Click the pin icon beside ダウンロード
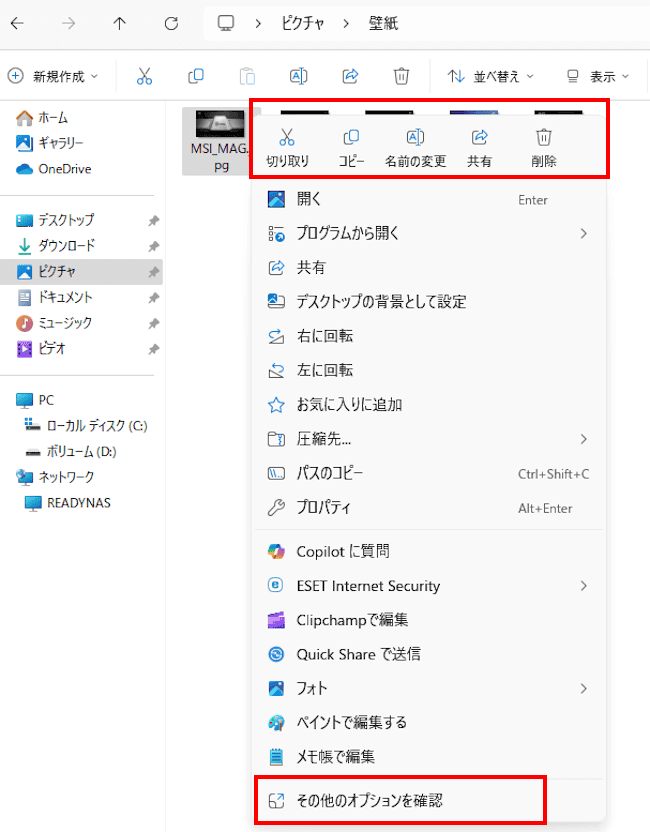The height and width of the screenshot is (832, 650). click(x=153, y=246)
